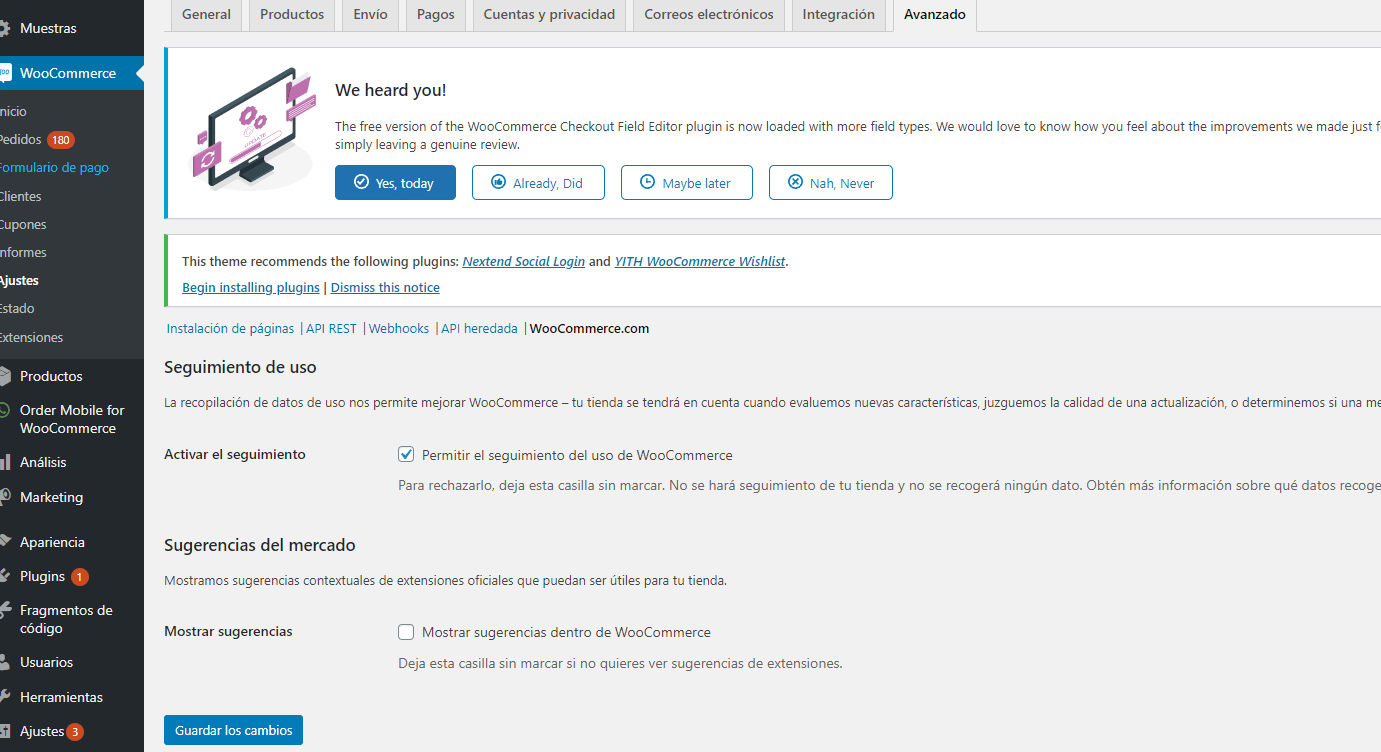Click the checkout plugin monitor illustration
The image size is (1381, 752).
pos(252,129)
